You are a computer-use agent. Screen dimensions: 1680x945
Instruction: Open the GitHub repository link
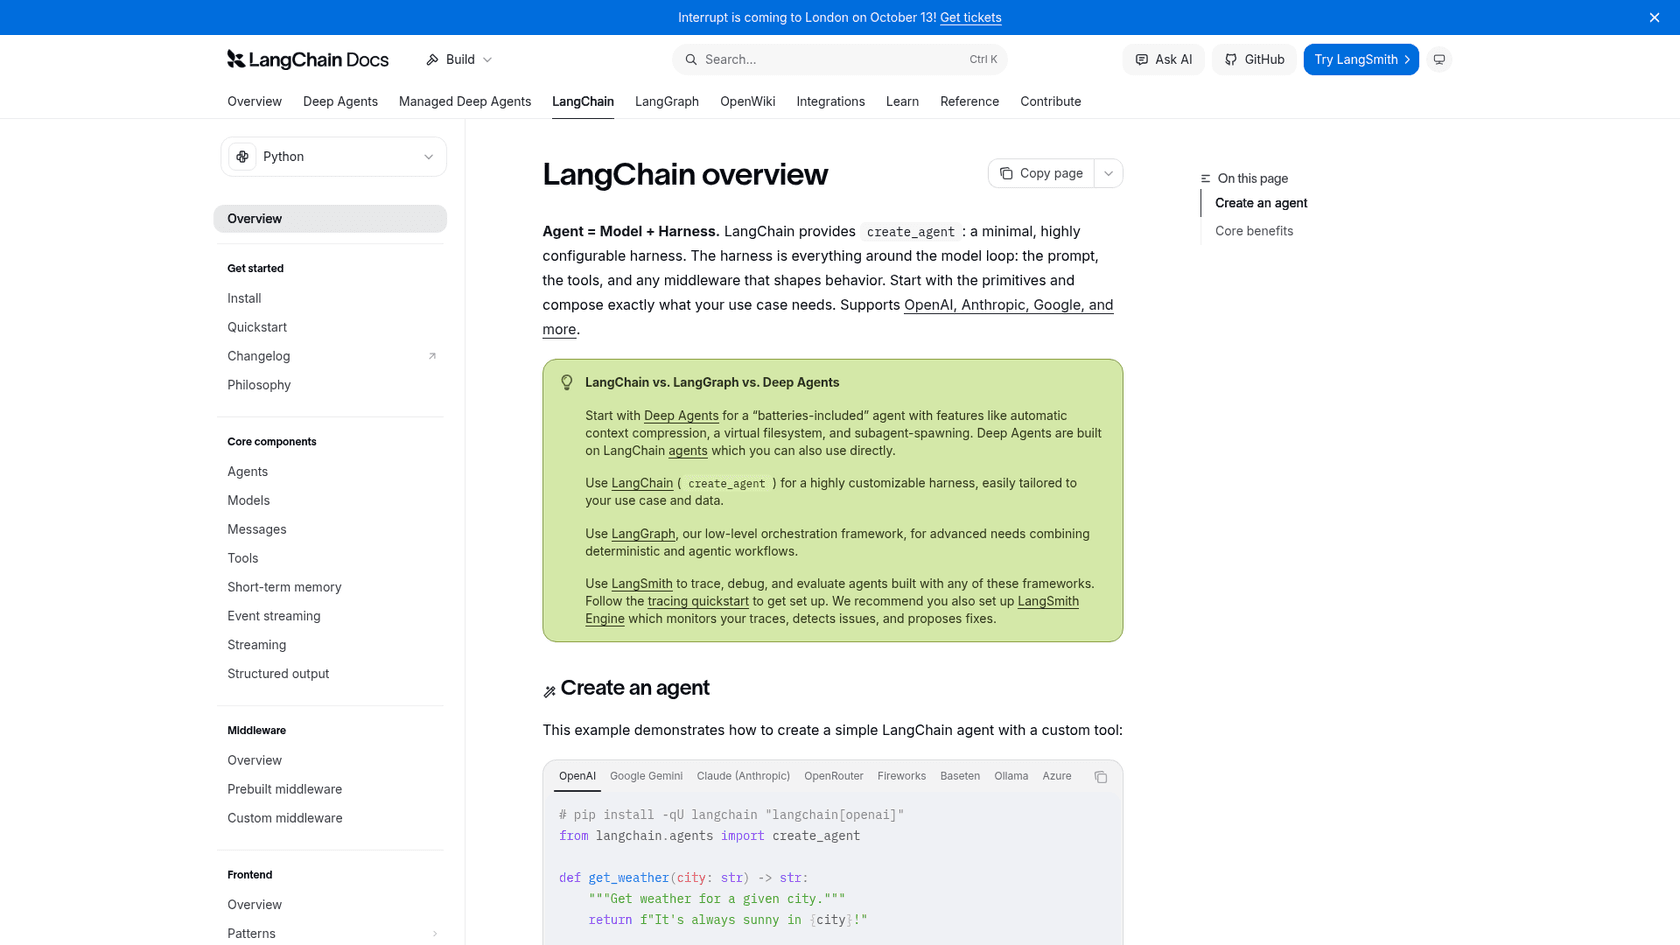(1254, 60)
